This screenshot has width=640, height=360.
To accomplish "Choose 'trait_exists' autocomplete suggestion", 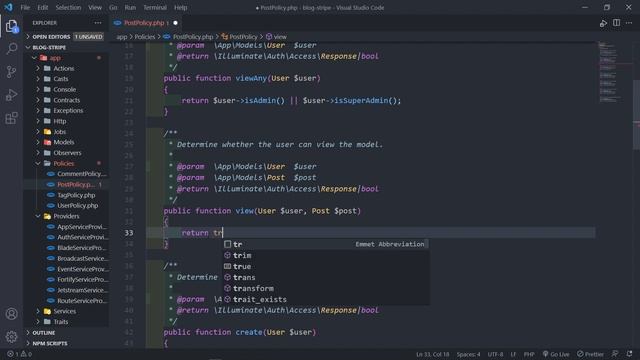I will click(325, 300).
